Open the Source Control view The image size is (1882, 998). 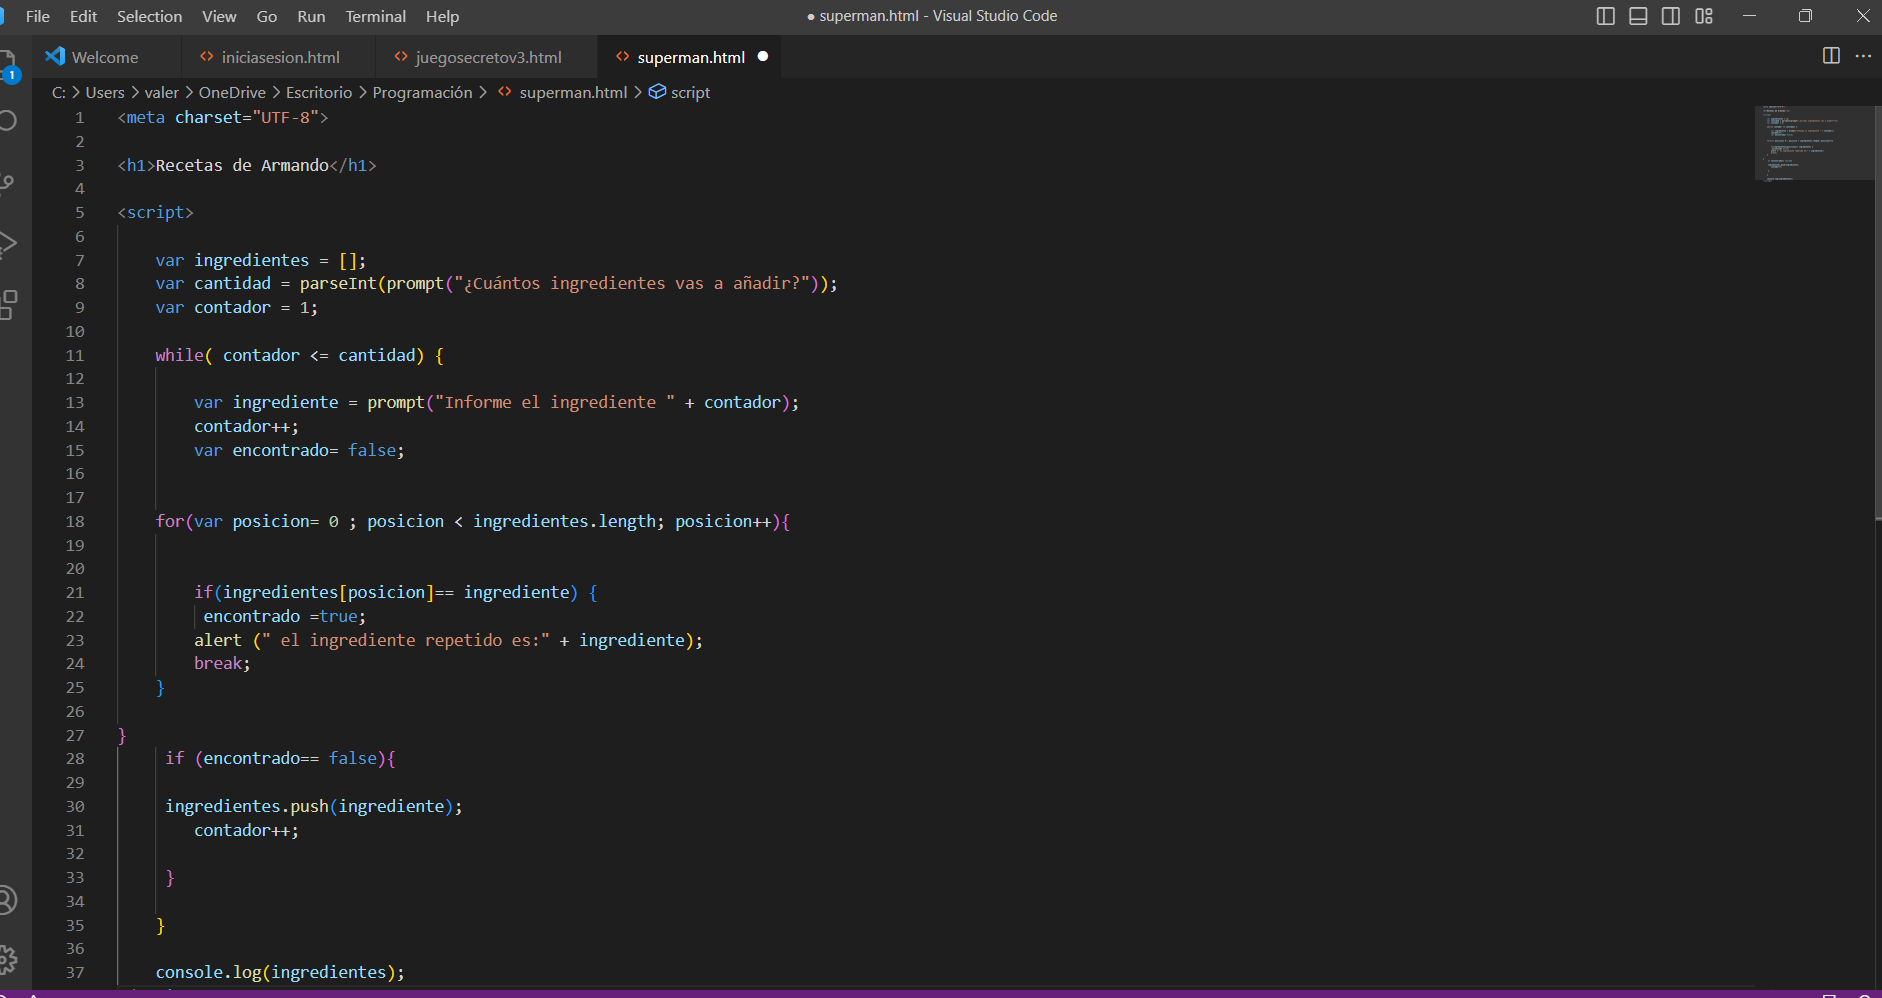point(8,182)
